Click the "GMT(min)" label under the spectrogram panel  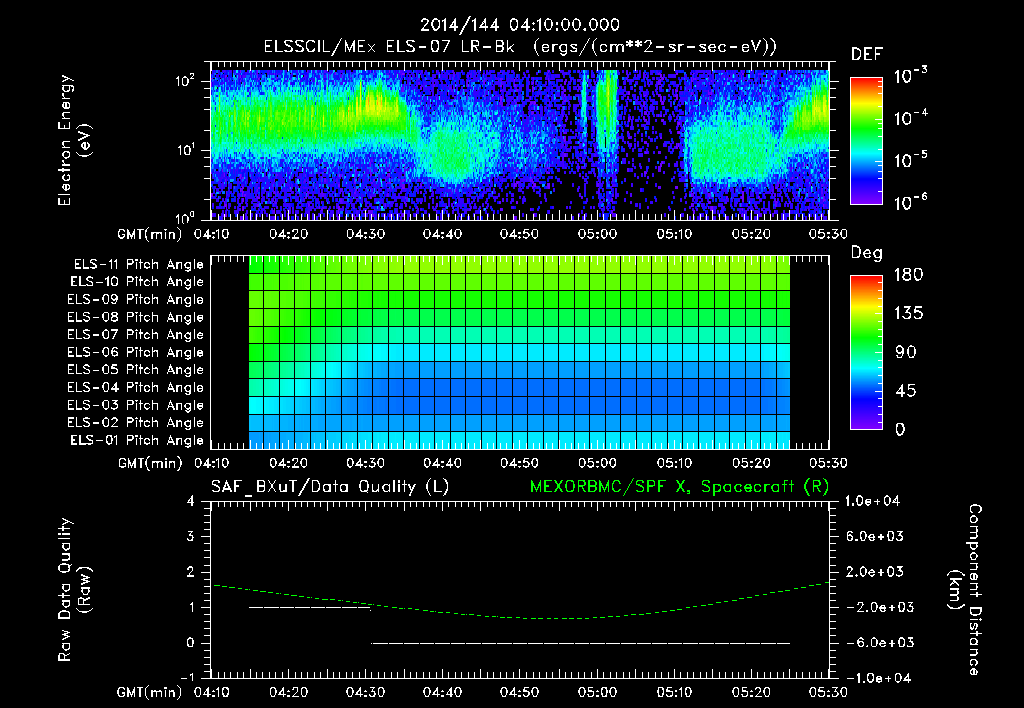pyautogui.click(x=150, y=234)
